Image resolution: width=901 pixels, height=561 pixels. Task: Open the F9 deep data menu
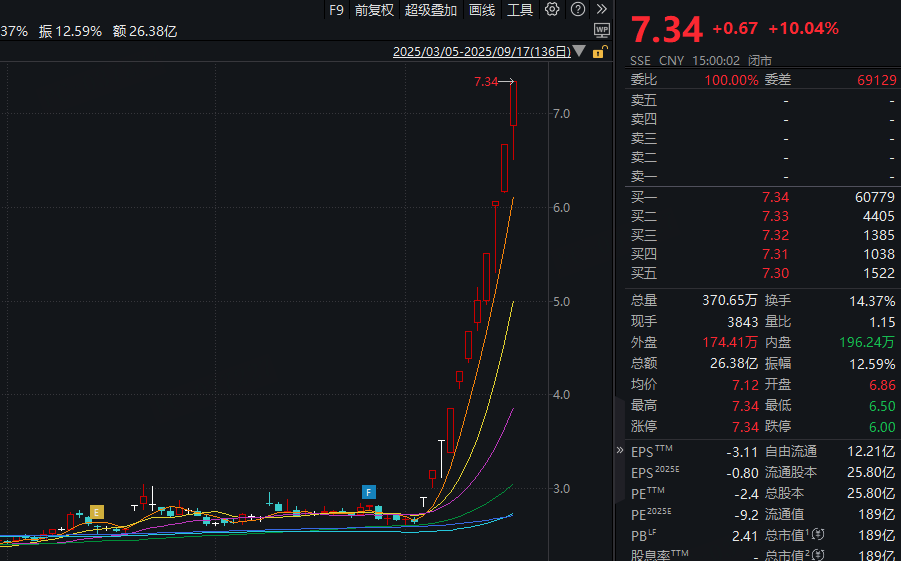tap(336, 10)
